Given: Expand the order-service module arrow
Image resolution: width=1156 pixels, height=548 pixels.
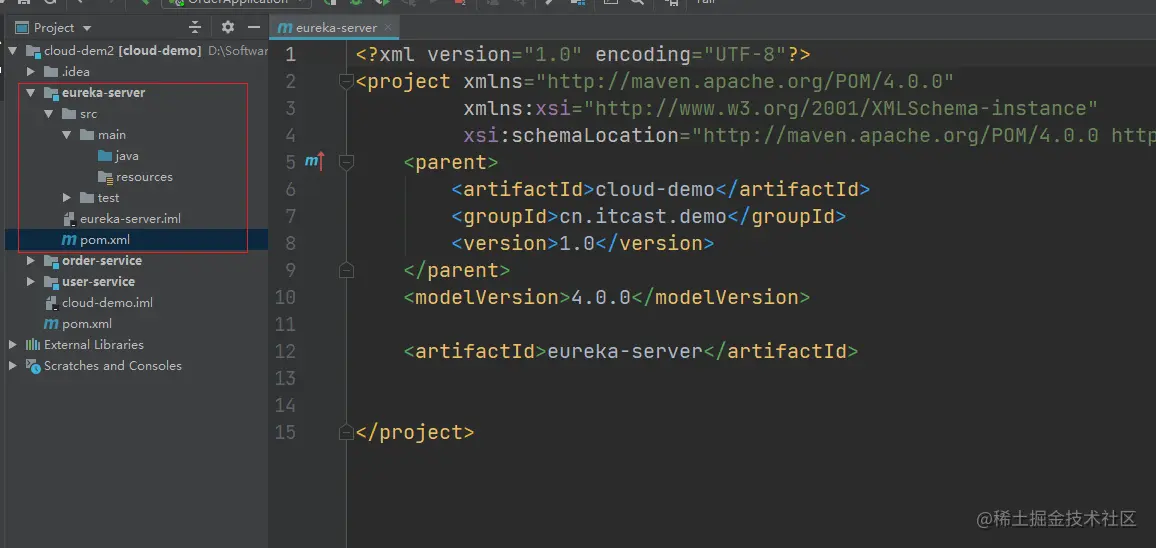Looking at the screenshot, I should (30, 260).
